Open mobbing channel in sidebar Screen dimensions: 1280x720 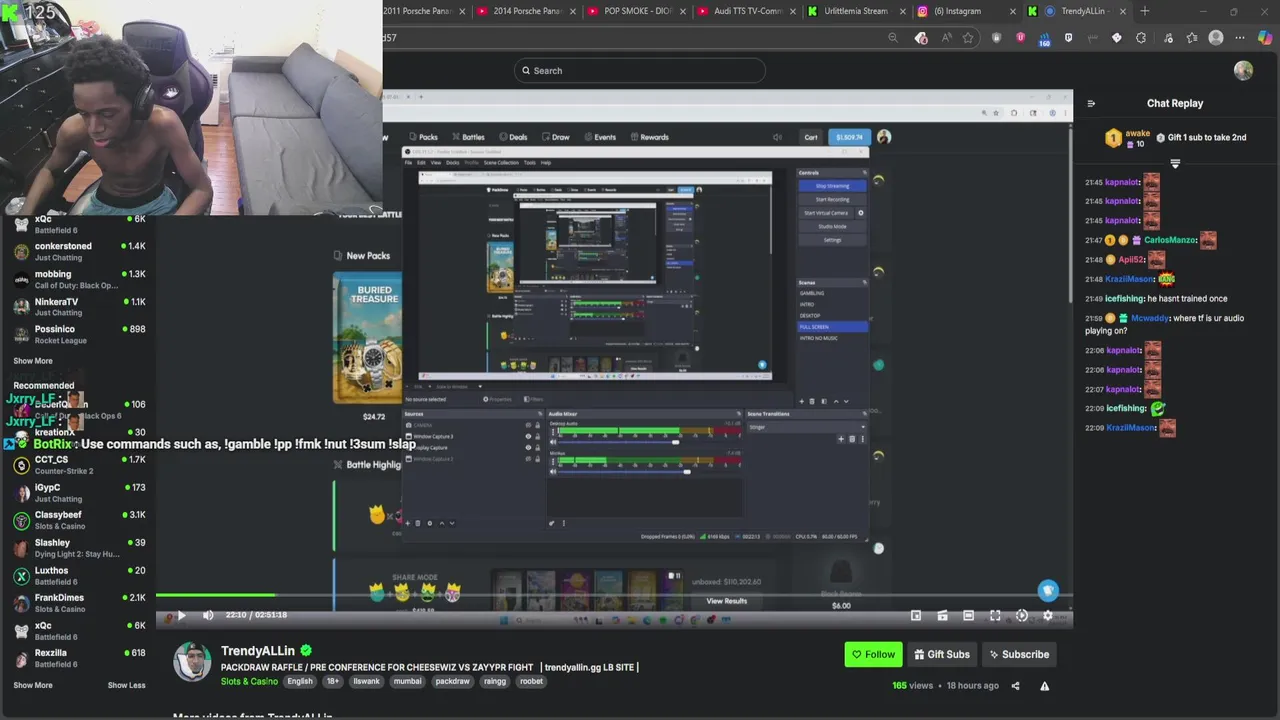click(80, 279)
